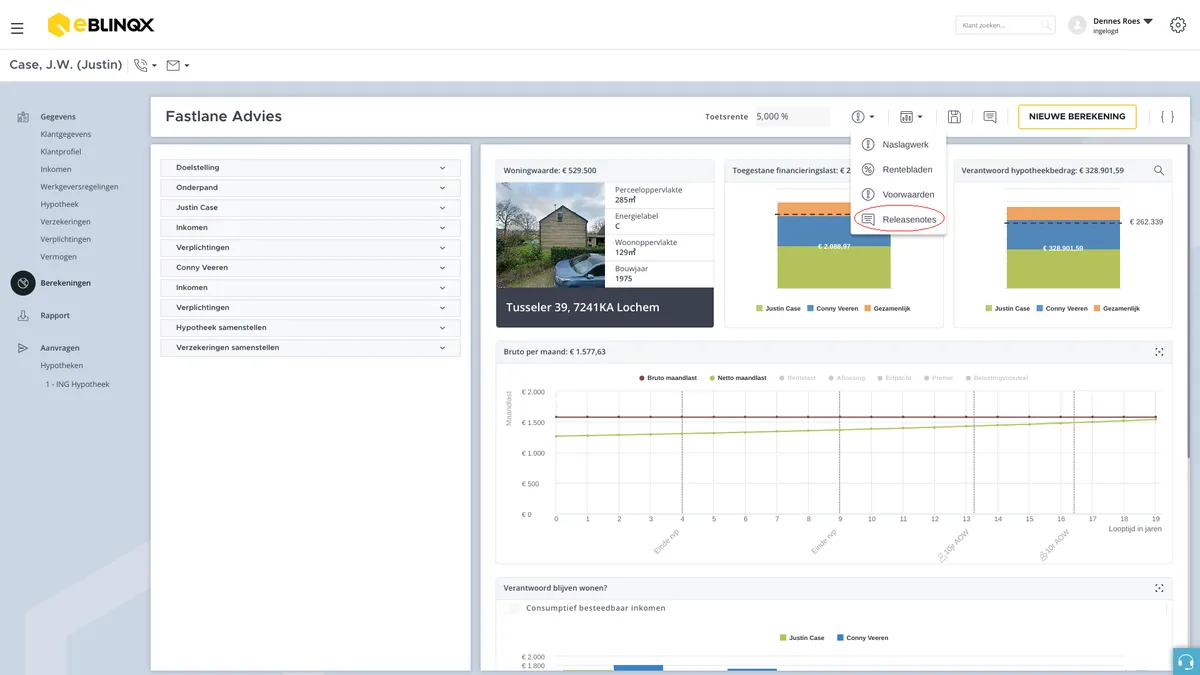Expand the Bruto per maand chart fullscreen

click(1159, 352)
